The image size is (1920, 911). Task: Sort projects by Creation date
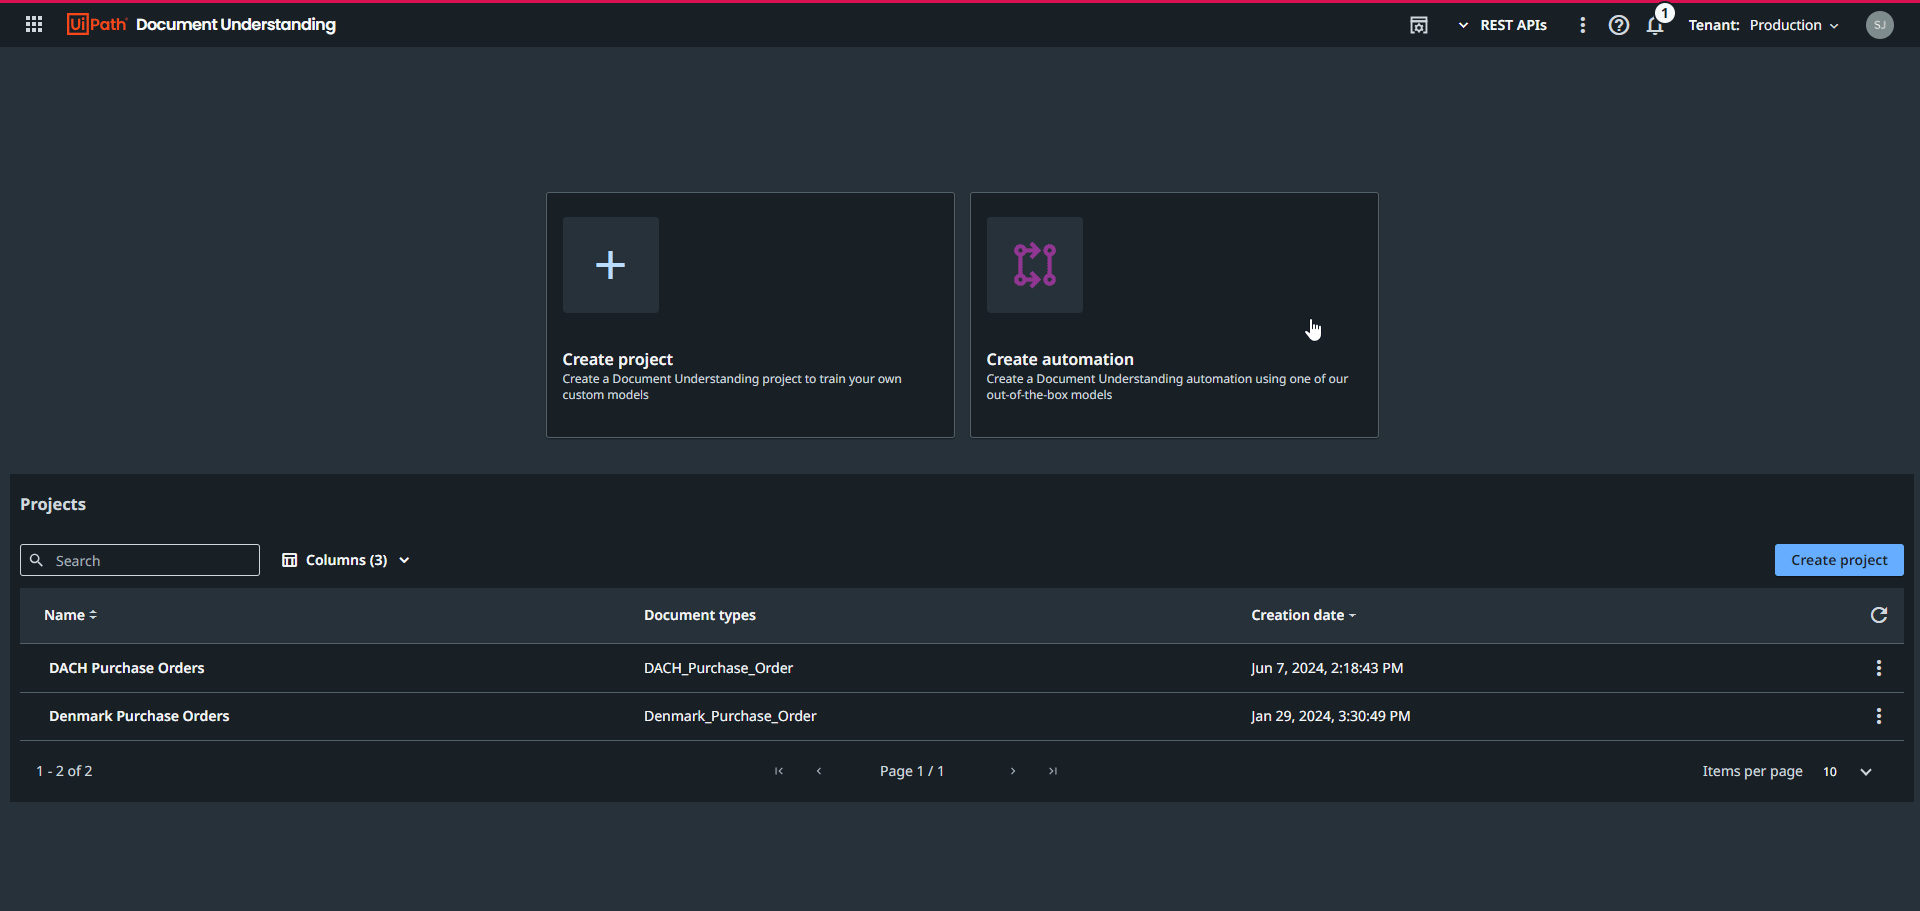coord(1303,615)
